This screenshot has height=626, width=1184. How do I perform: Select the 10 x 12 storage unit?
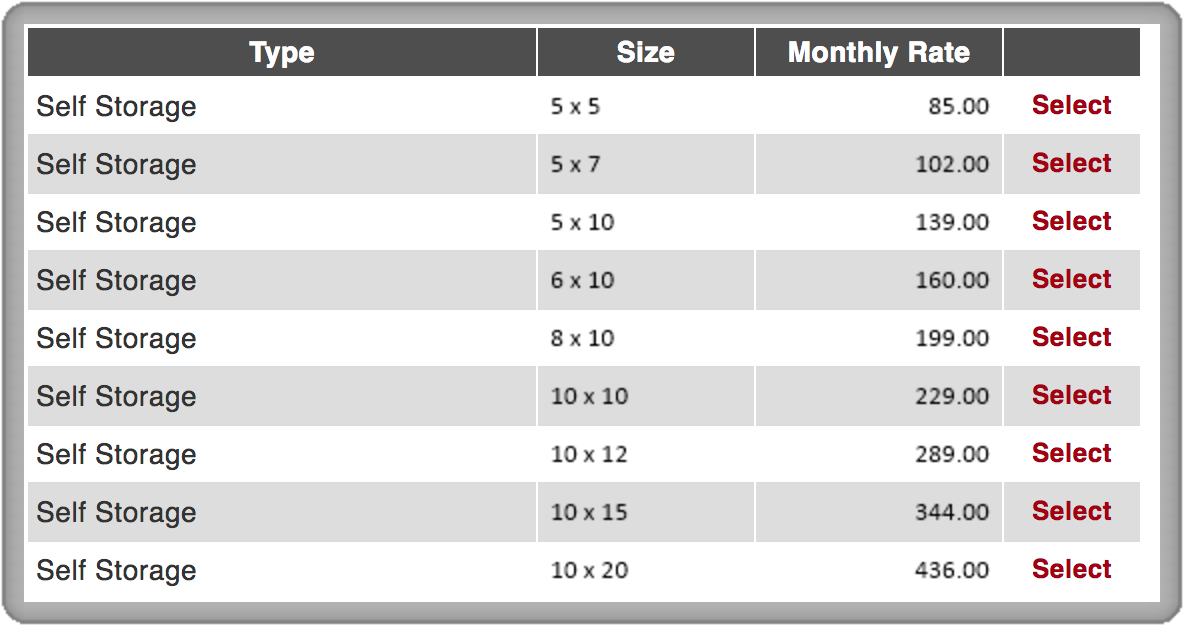click(1071, 453)
